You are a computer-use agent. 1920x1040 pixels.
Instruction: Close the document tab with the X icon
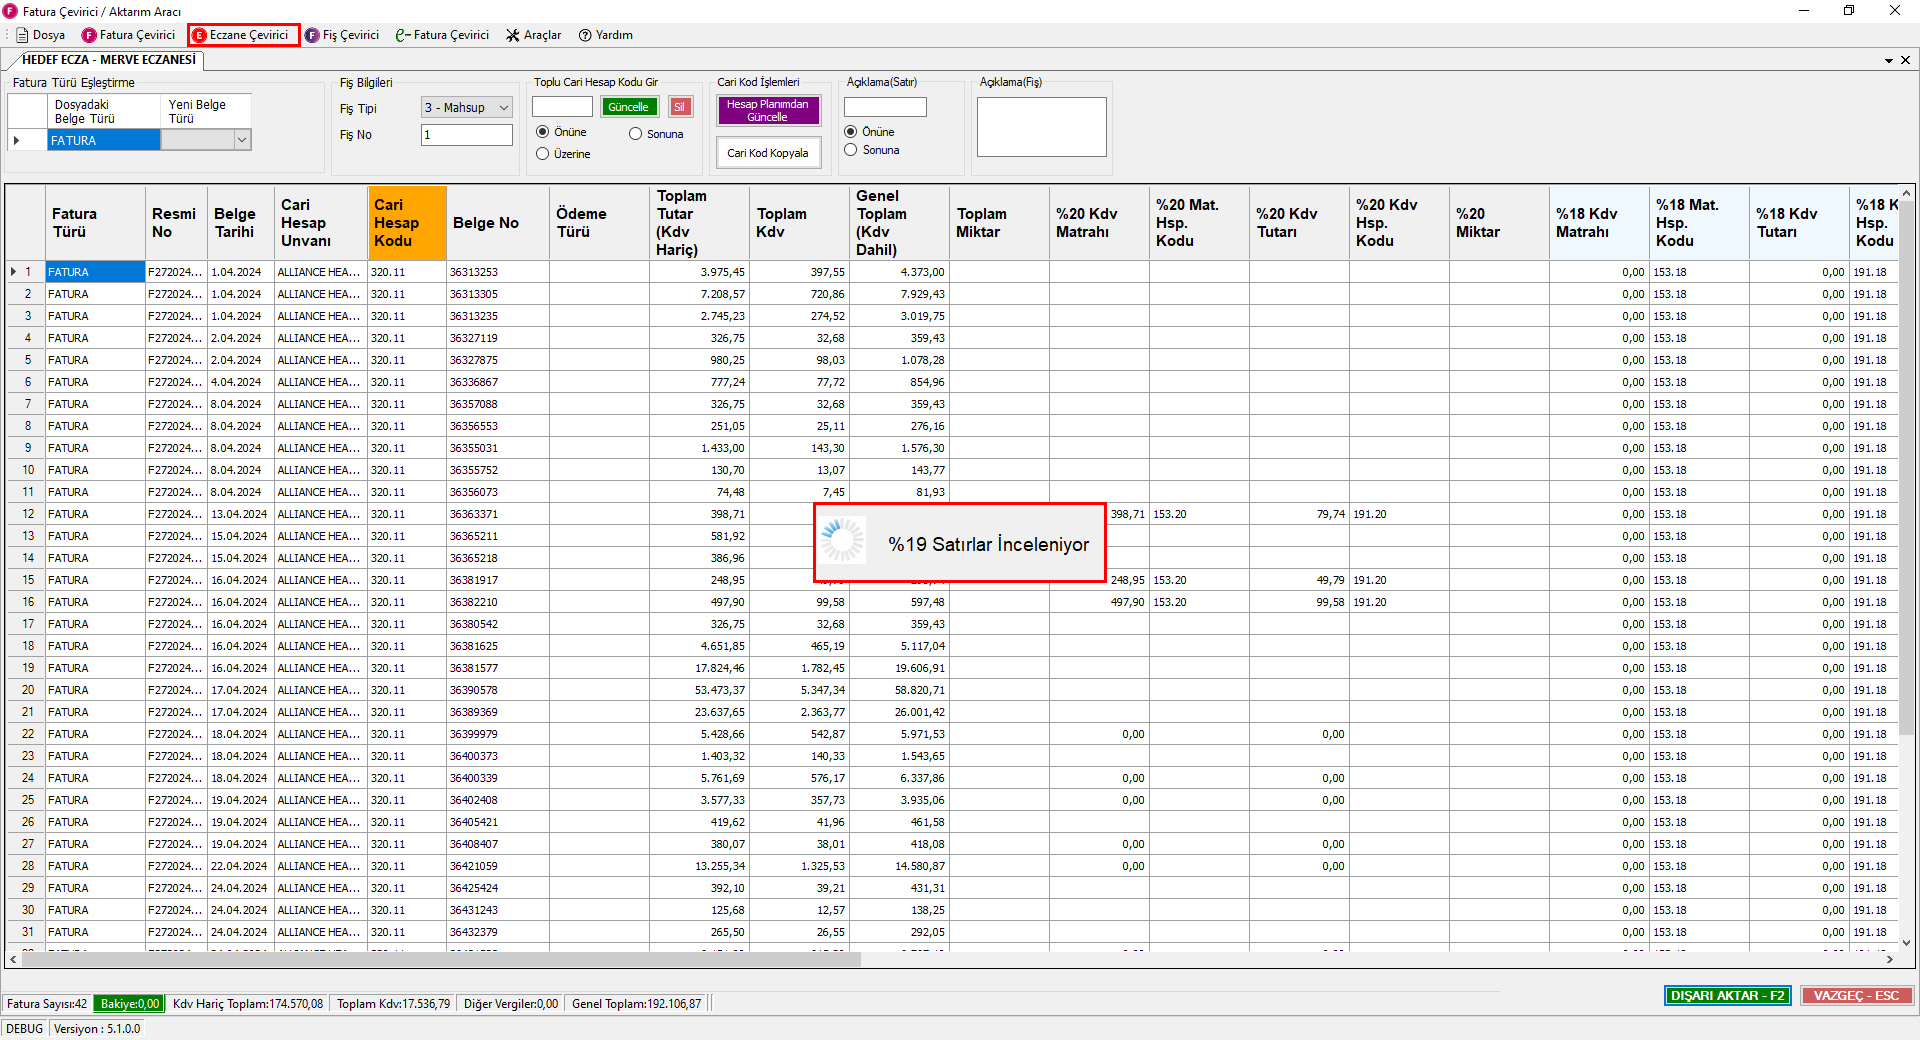point(1905,60)
